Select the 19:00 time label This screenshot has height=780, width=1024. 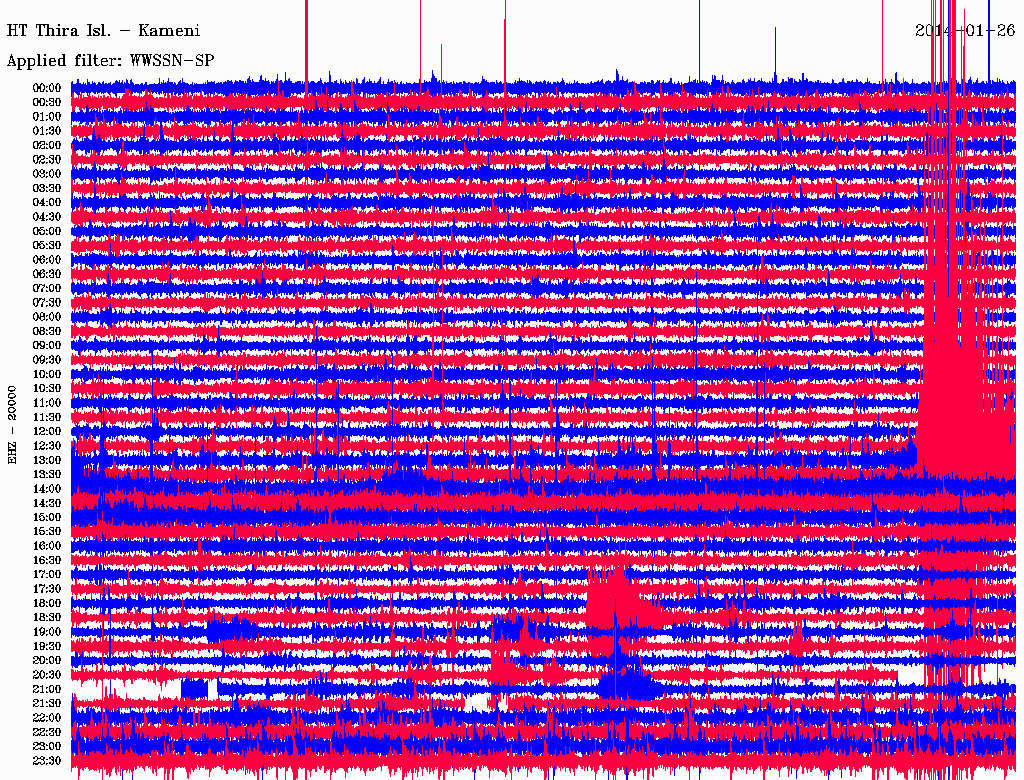[x=47, y=632]
